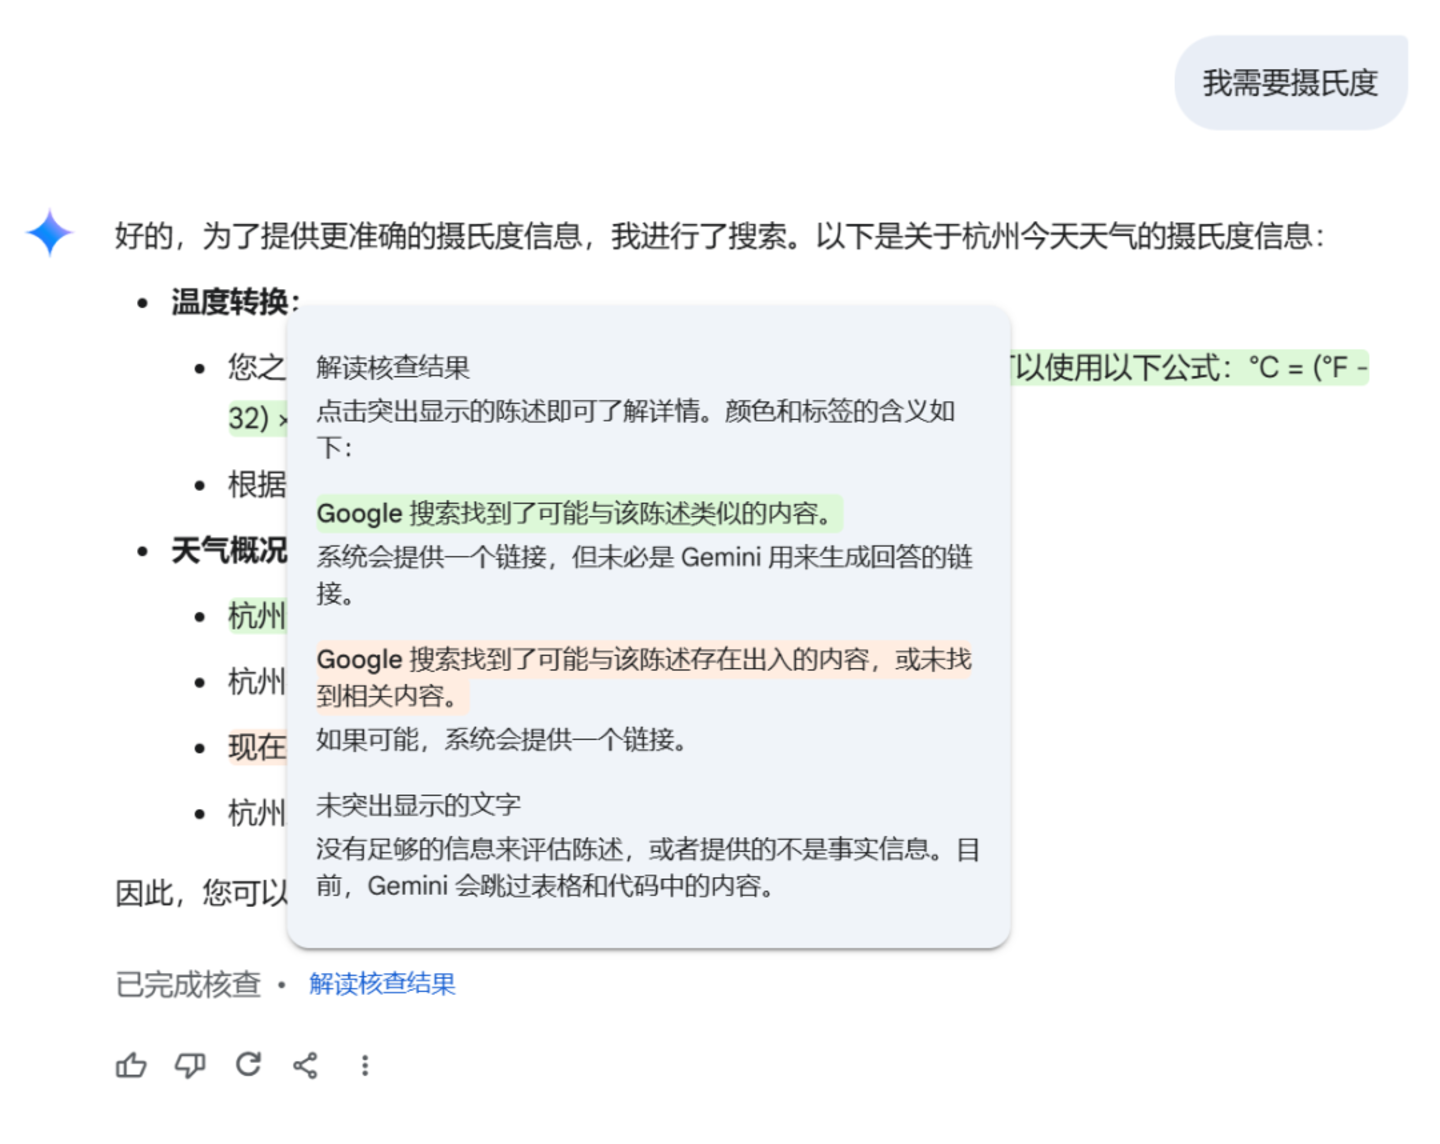1440x1144 pixels.
Task: Click the bold 温度转换 heading
Action: pyautogui.click(x=232, y=301)
